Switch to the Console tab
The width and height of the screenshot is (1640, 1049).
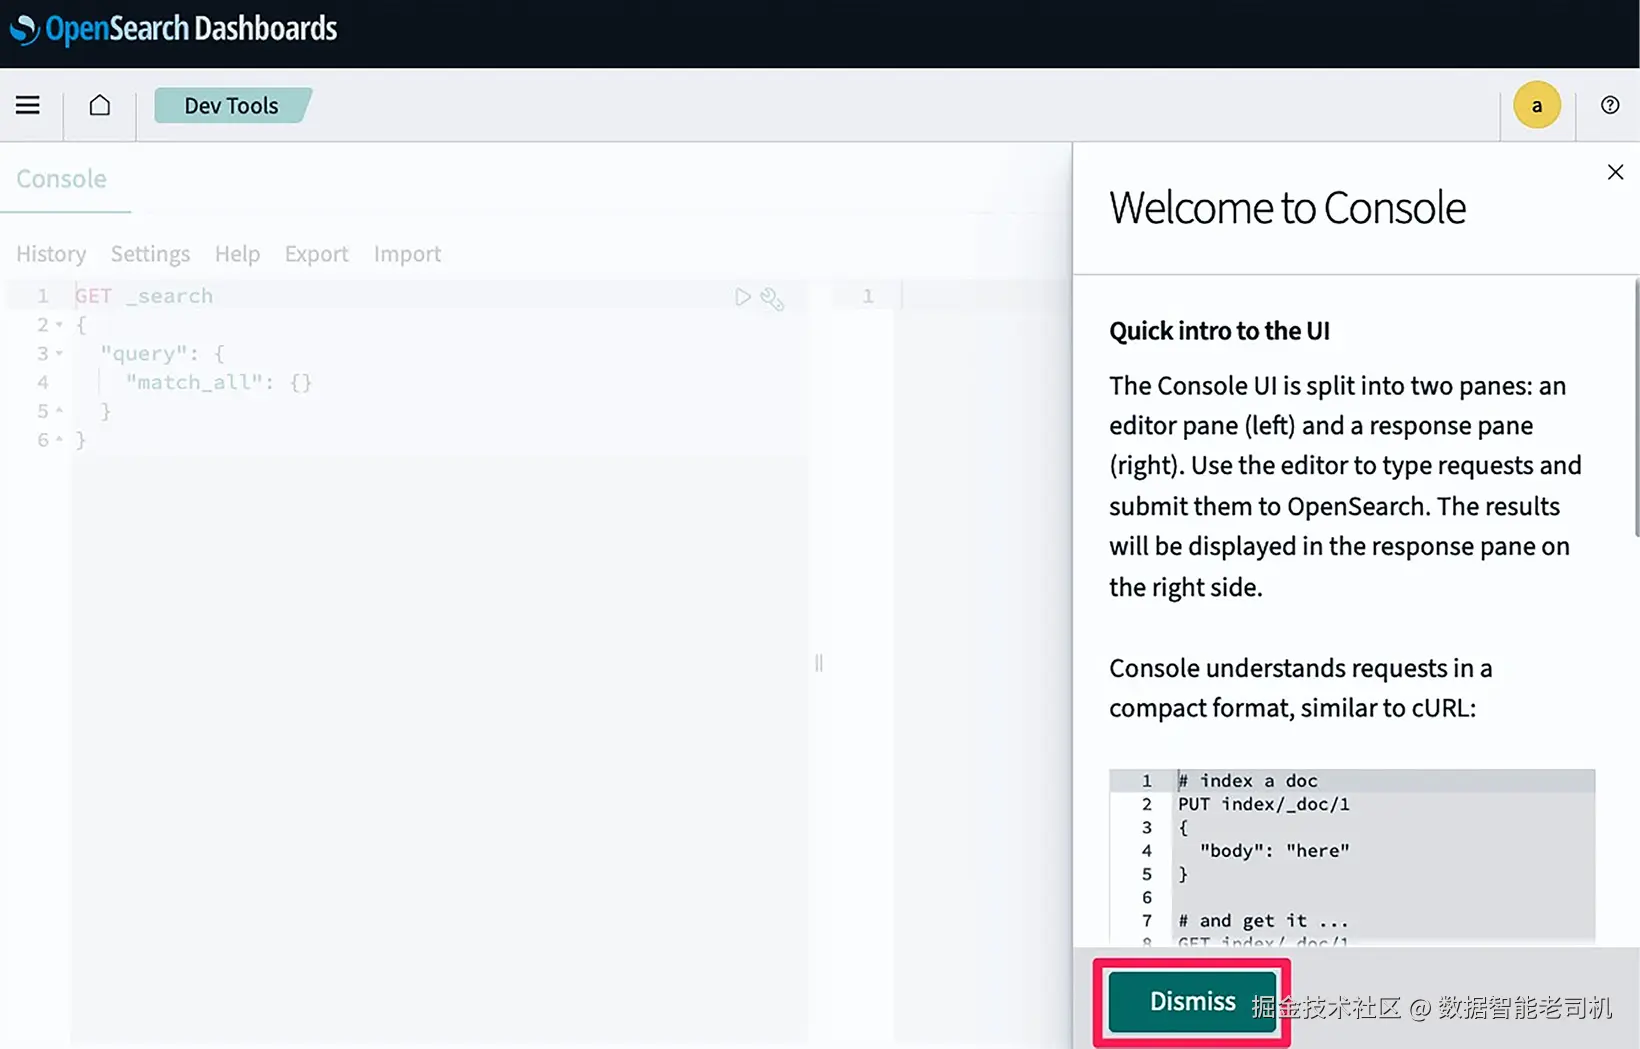61,178
